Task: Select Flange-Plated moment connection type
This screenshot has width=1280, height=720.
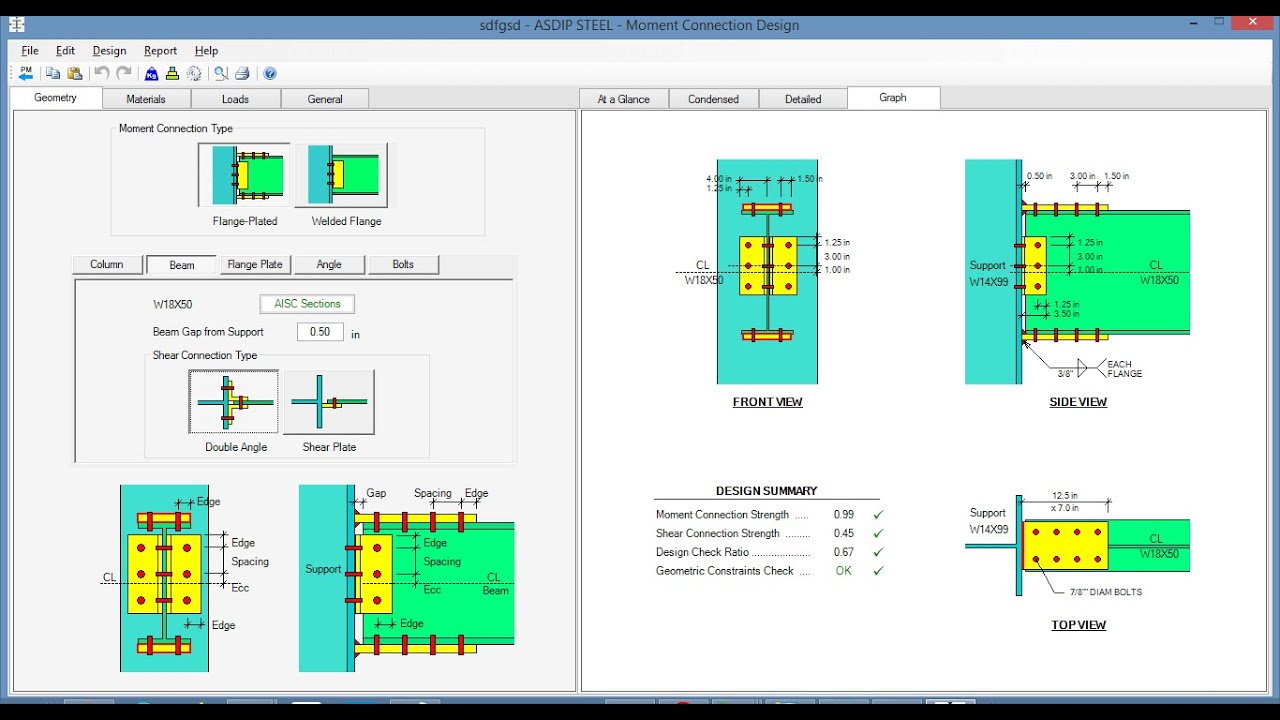Action: click(x=245, y=175)
